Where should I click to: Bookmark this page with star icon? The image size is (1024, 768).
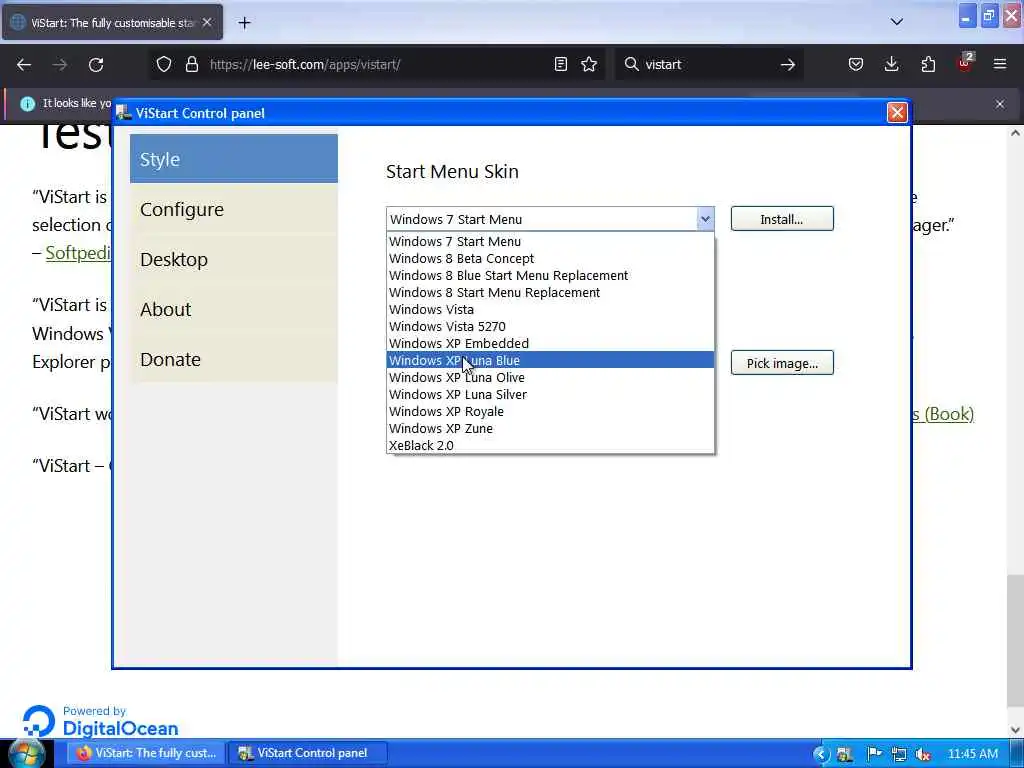click(589, 64)
